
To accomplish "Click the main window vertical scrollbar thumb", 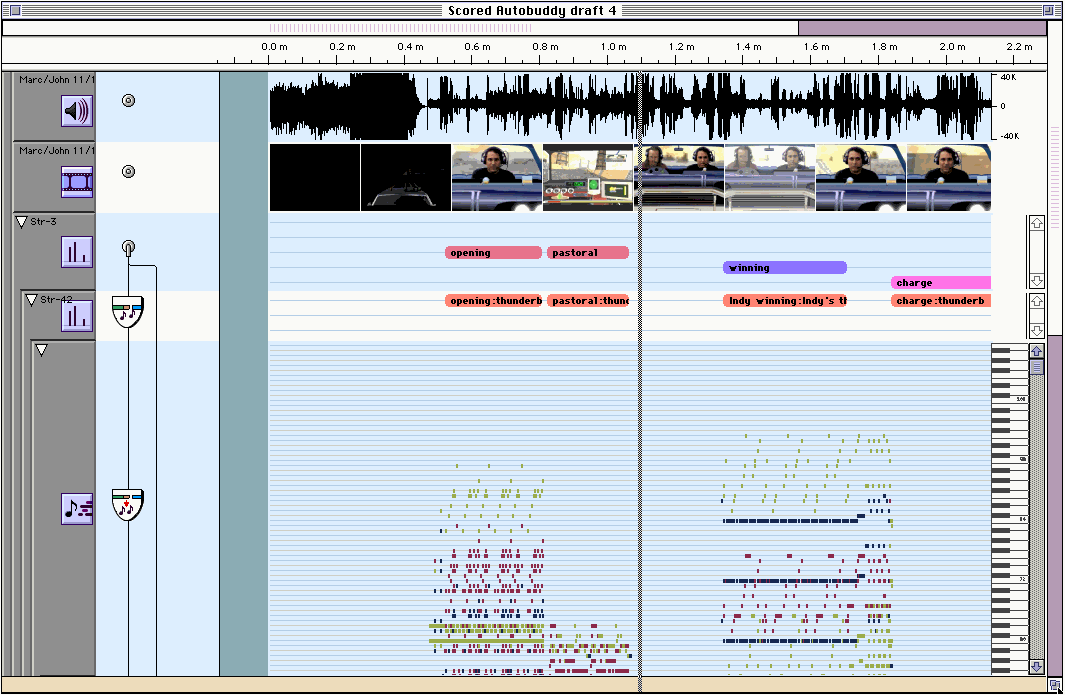I will click(x=1054, y=505).
